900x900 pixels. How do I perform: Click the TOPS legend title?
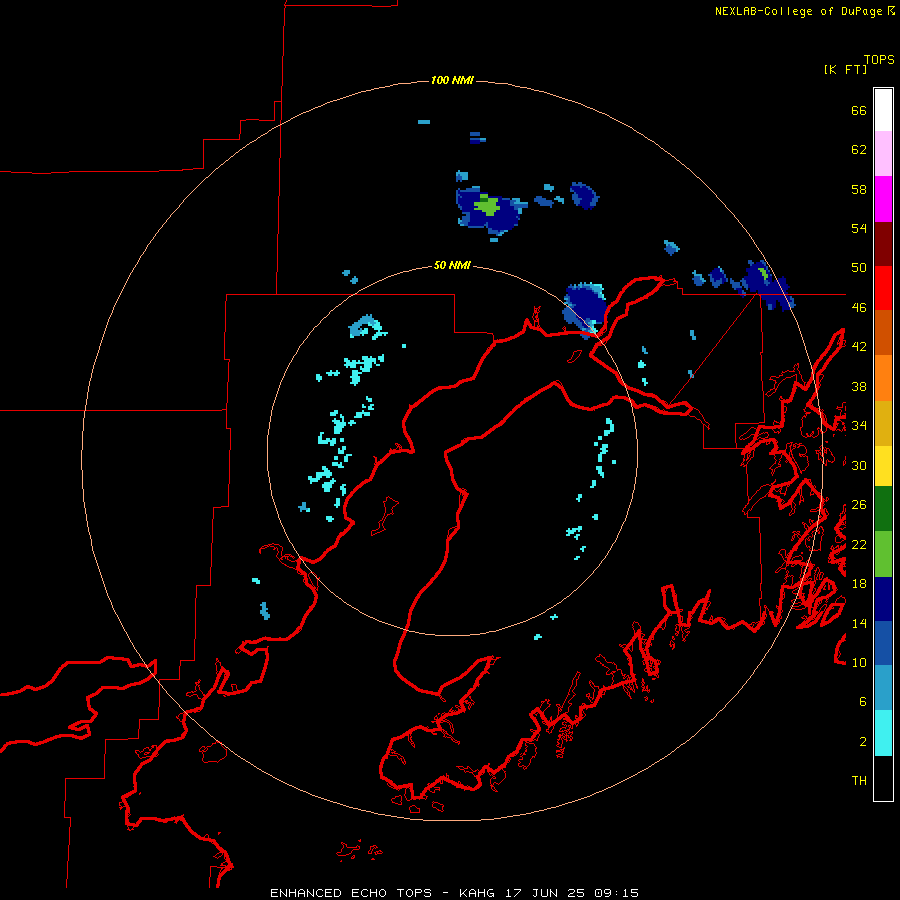pyautogui.click(x=879, y=60)
